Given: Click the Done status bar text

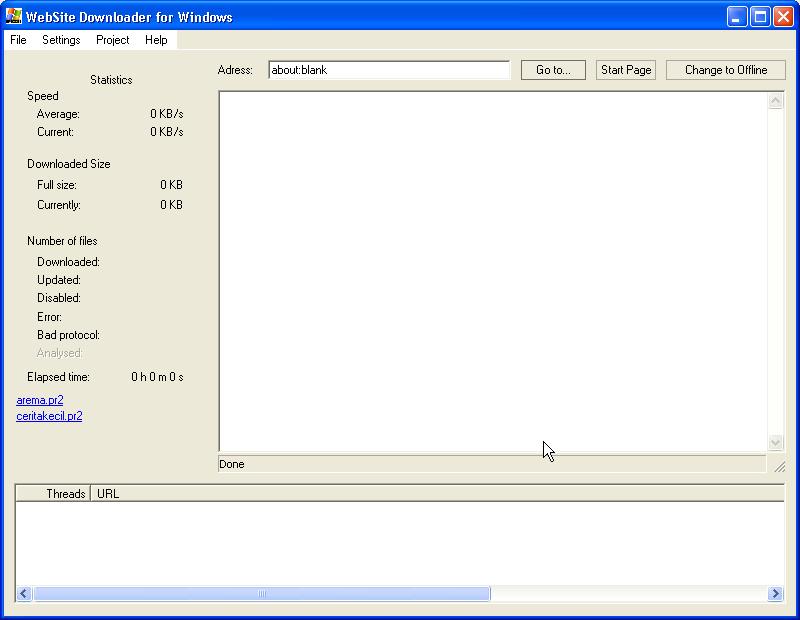Looking at the screenshot, I should pos(230,464).
